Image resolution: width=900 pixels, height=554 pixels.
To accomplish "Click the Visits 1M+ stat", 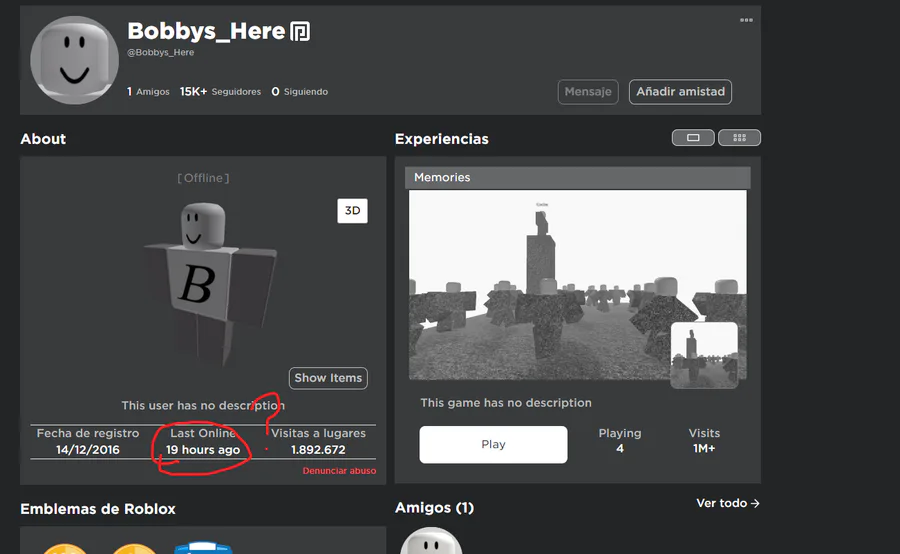I will 704,441.
